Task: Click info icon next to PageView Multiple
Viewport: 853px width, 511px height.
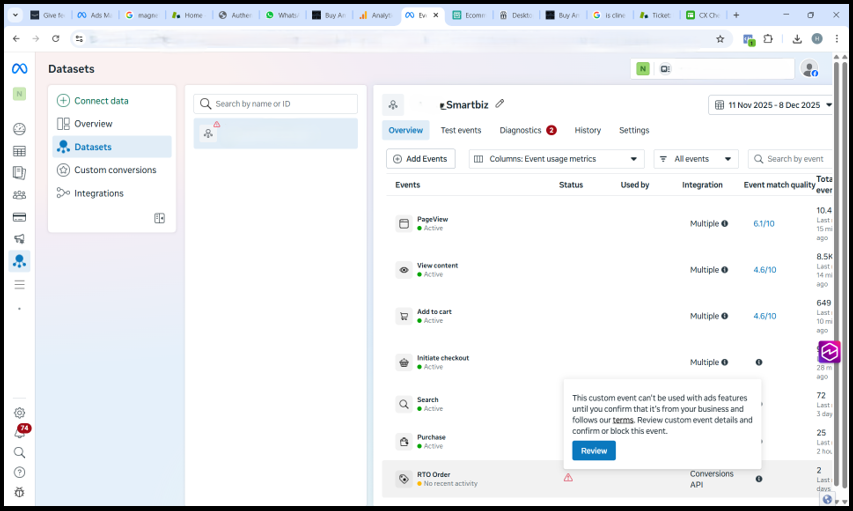Action: [725, 224]
